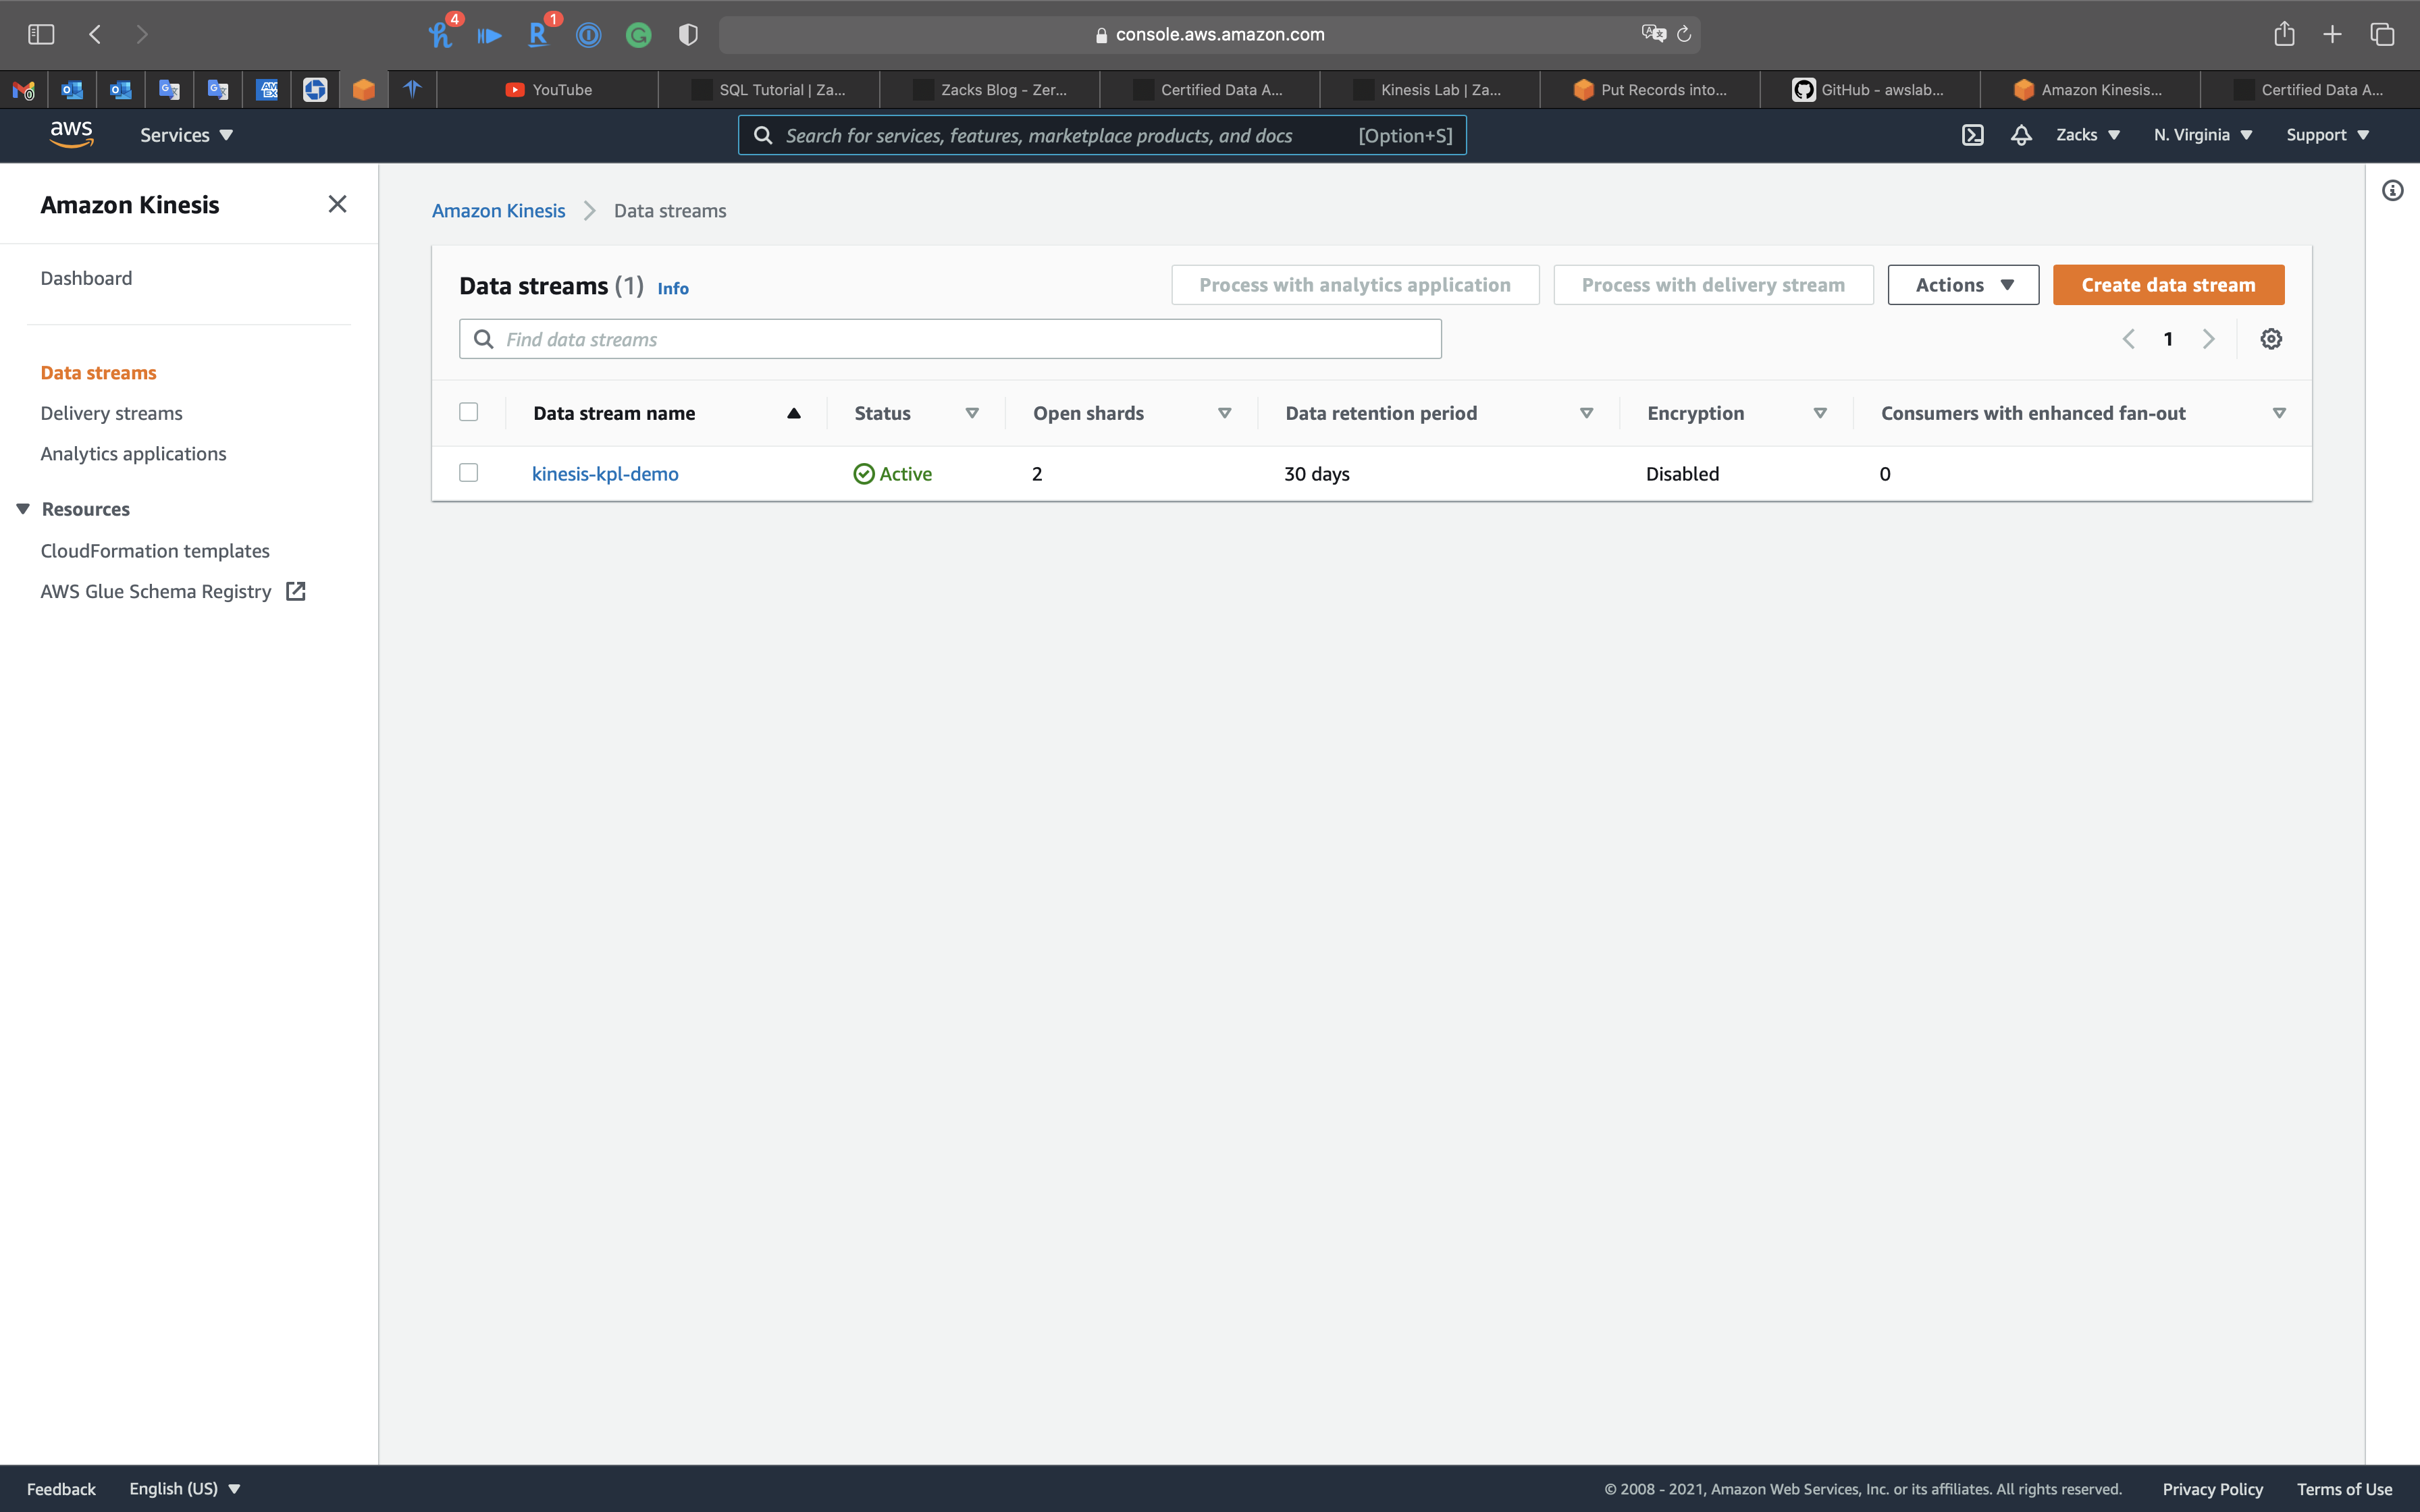
Task: Click Create data stream button
Action: click(2168, 285)
